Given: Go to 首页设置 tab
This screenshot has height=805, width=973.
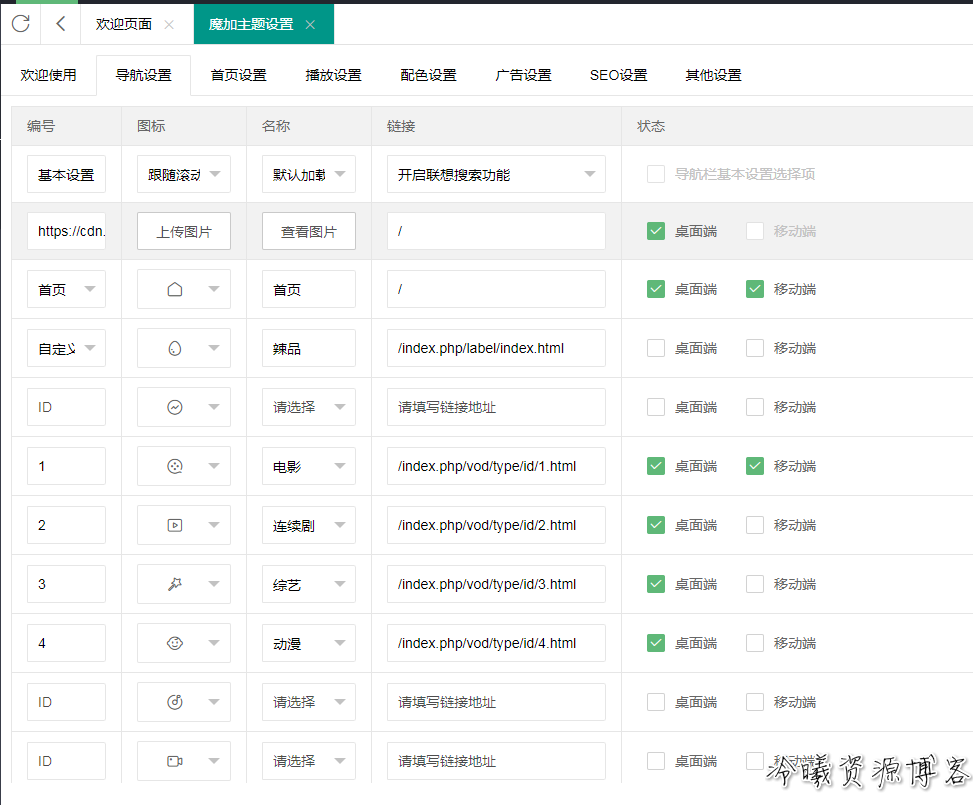Looking at the screenshot, I should pos(238,75).
